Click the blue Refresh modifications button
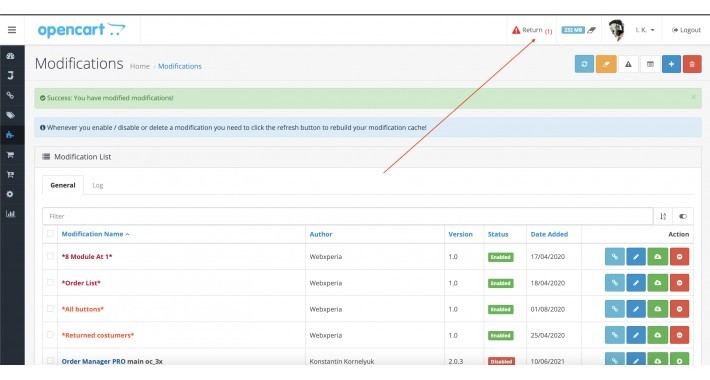Screen dimensions: 710x380 [x=584, y=64]
